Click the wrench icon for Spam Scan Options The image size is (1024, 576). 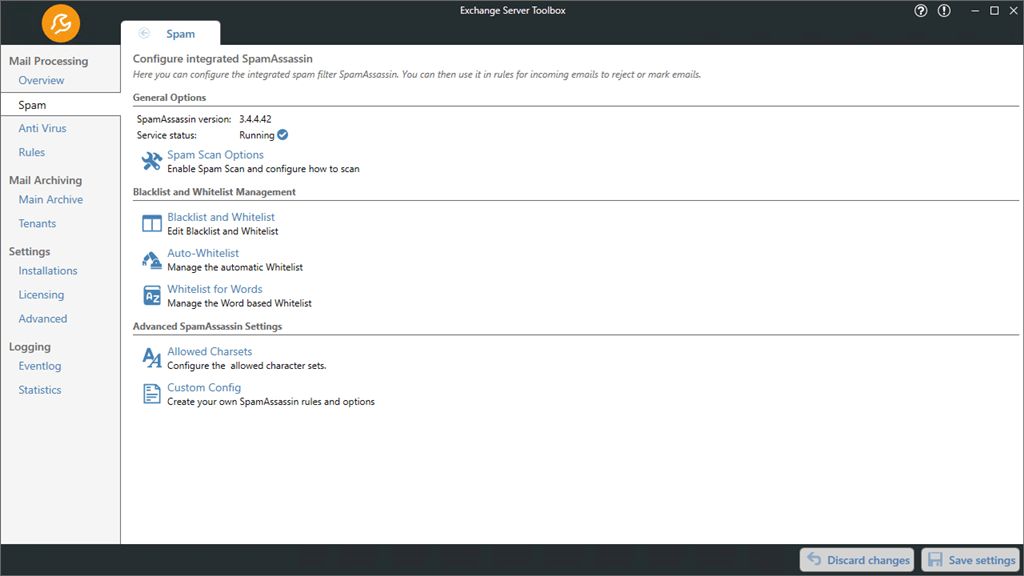[151, 161]
